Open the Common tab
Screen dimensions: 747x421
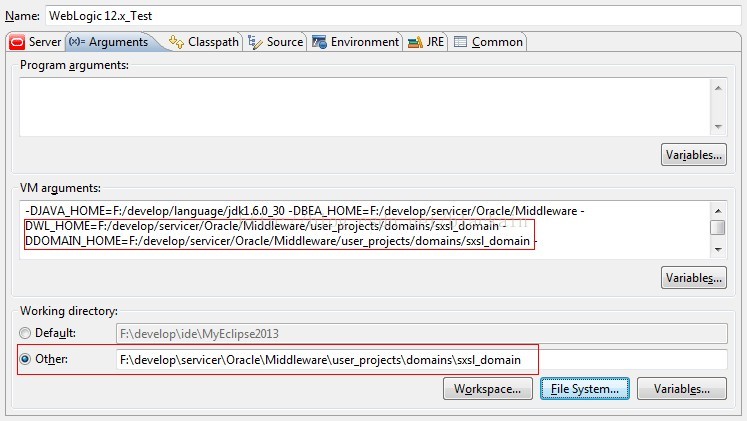click(x=488, y=42)
